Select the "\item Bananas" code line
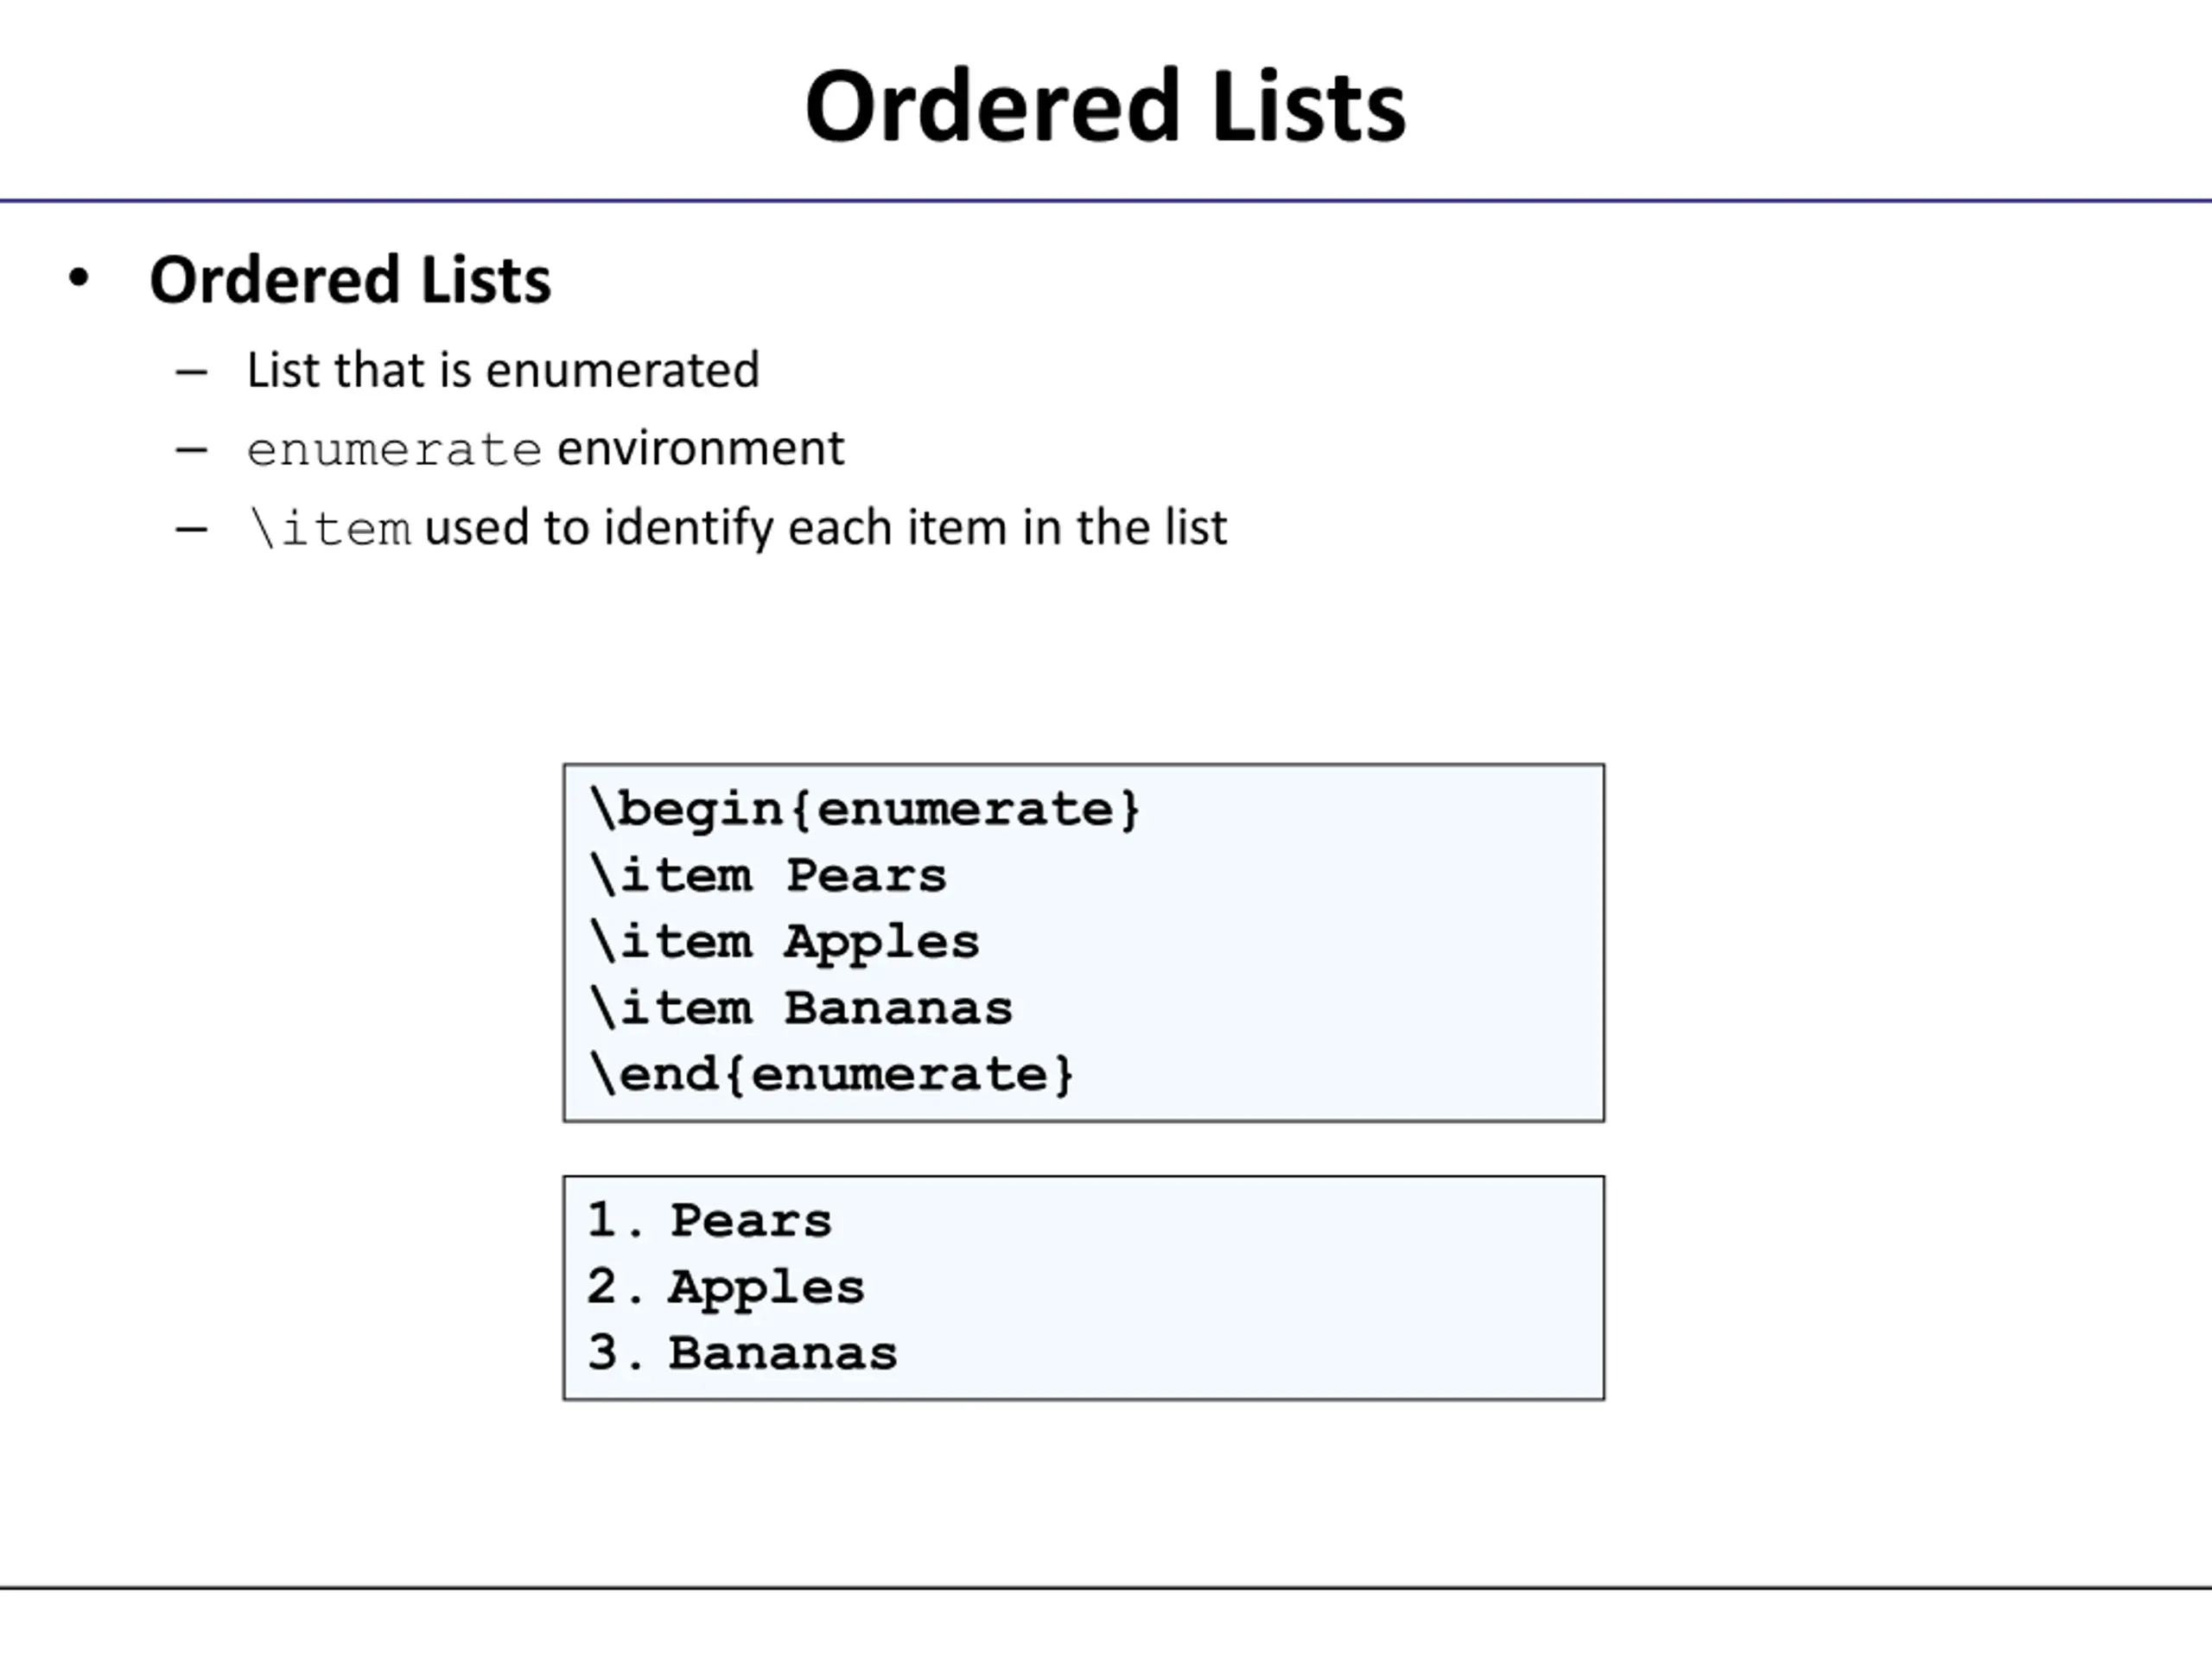 click(801, 1007)
